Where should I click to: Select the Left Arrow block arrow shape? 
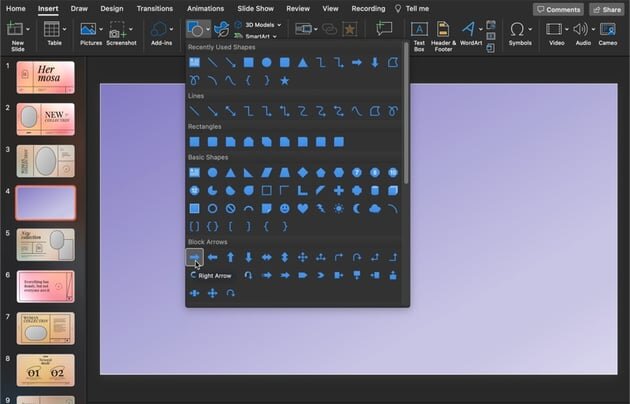tap(212, 257)
